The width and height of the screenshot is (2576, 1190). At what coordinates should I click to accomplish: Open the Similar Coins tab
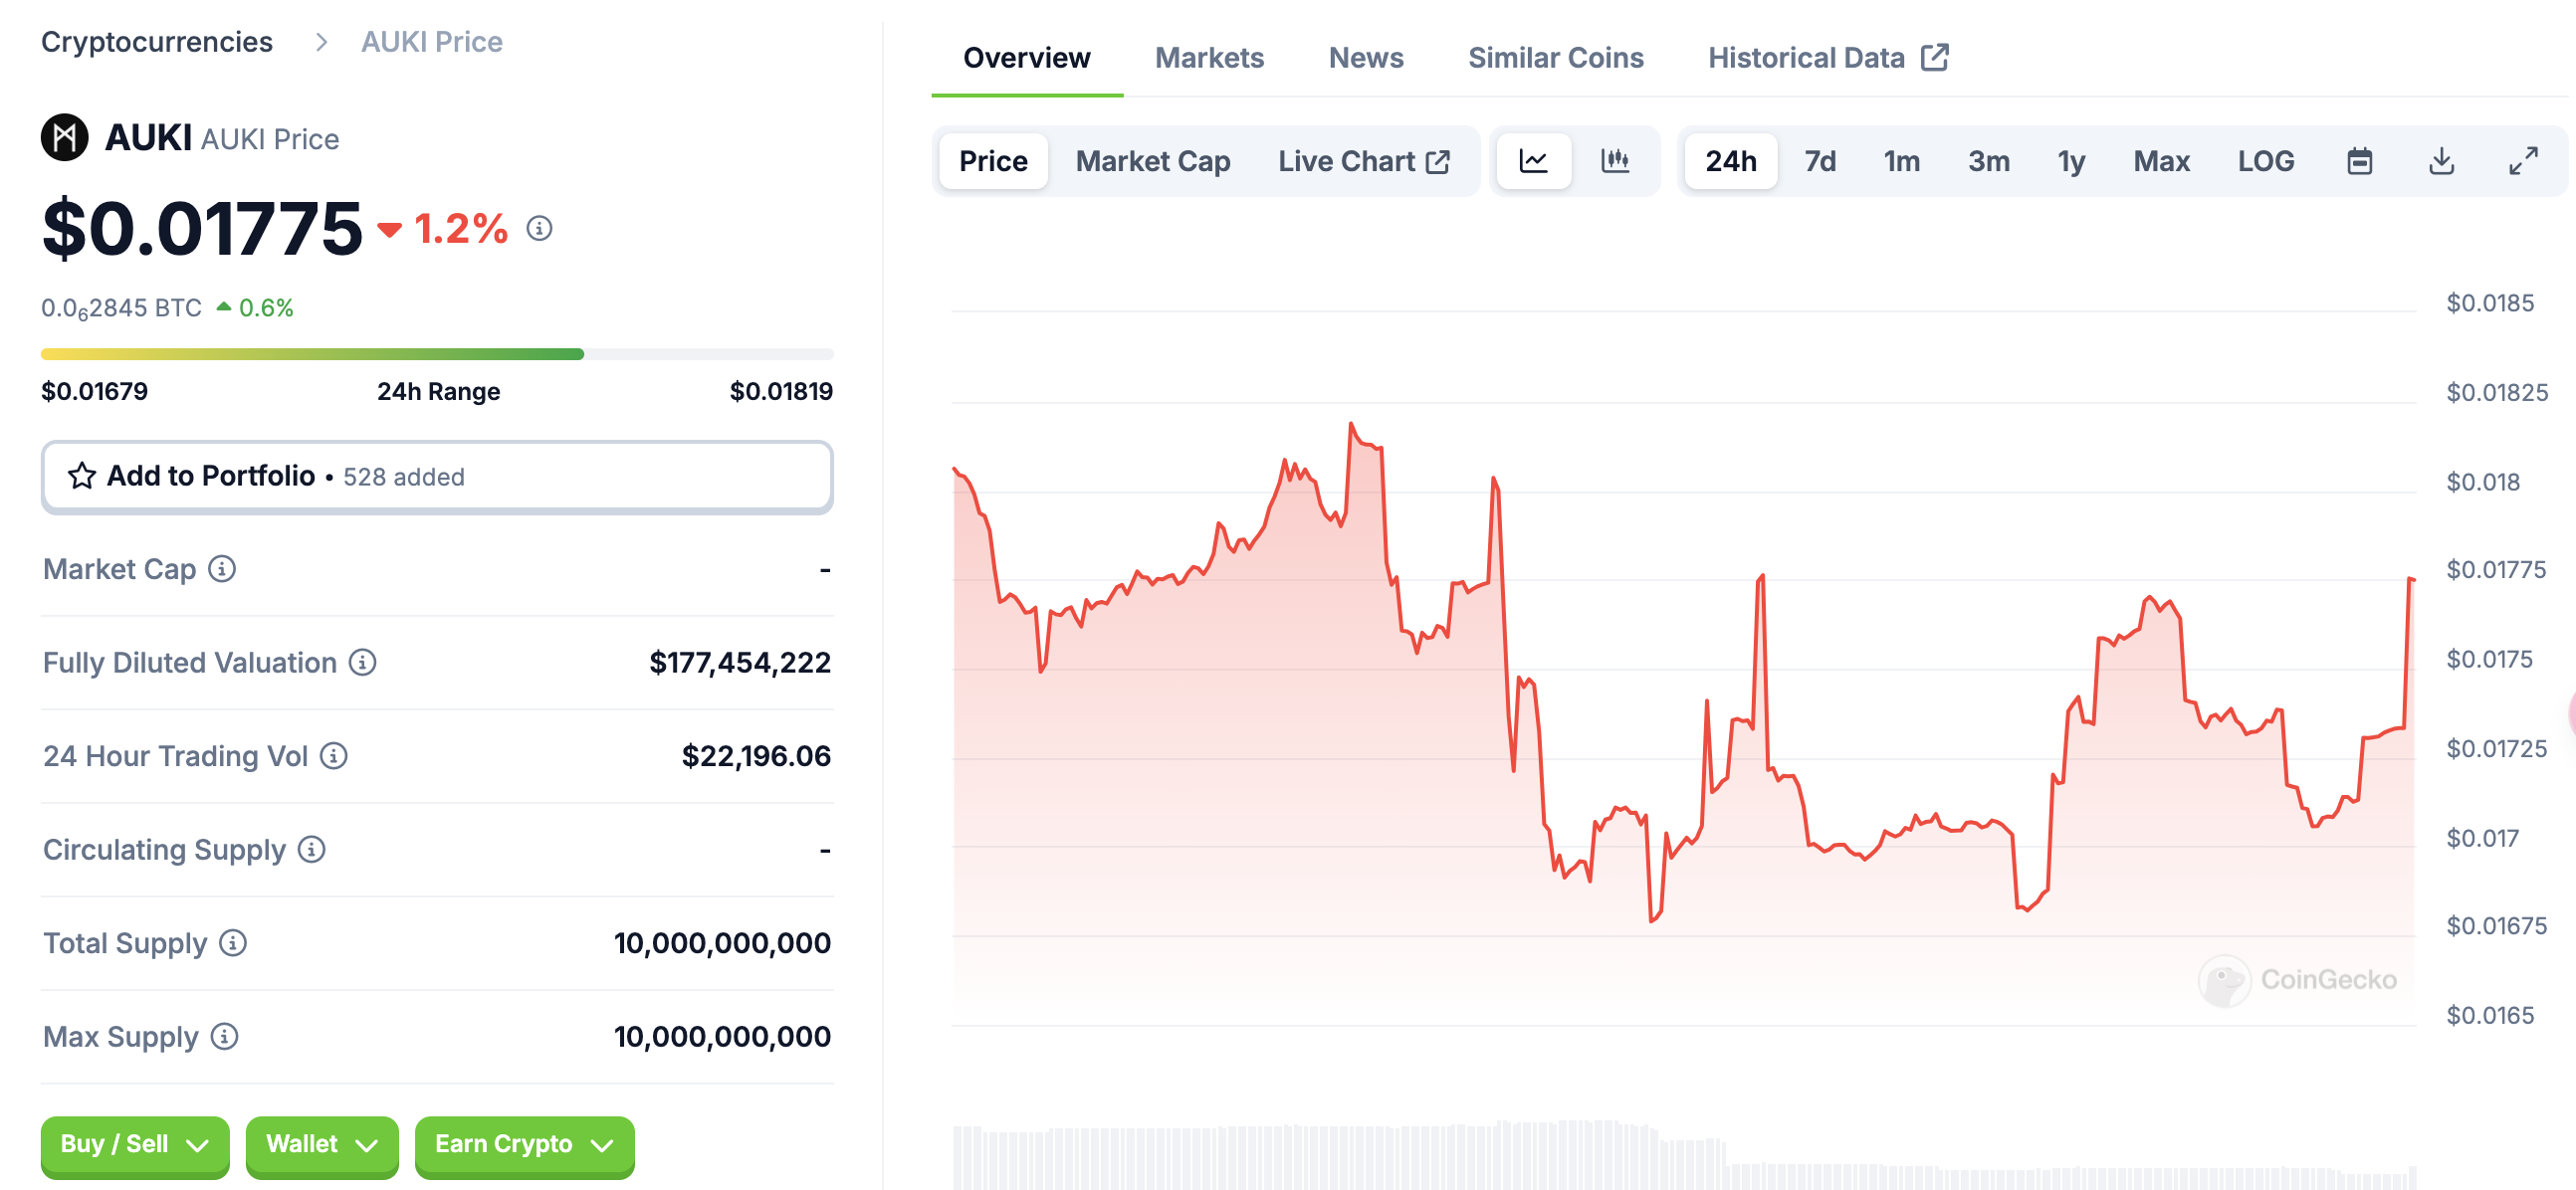tap(1555, 58)
